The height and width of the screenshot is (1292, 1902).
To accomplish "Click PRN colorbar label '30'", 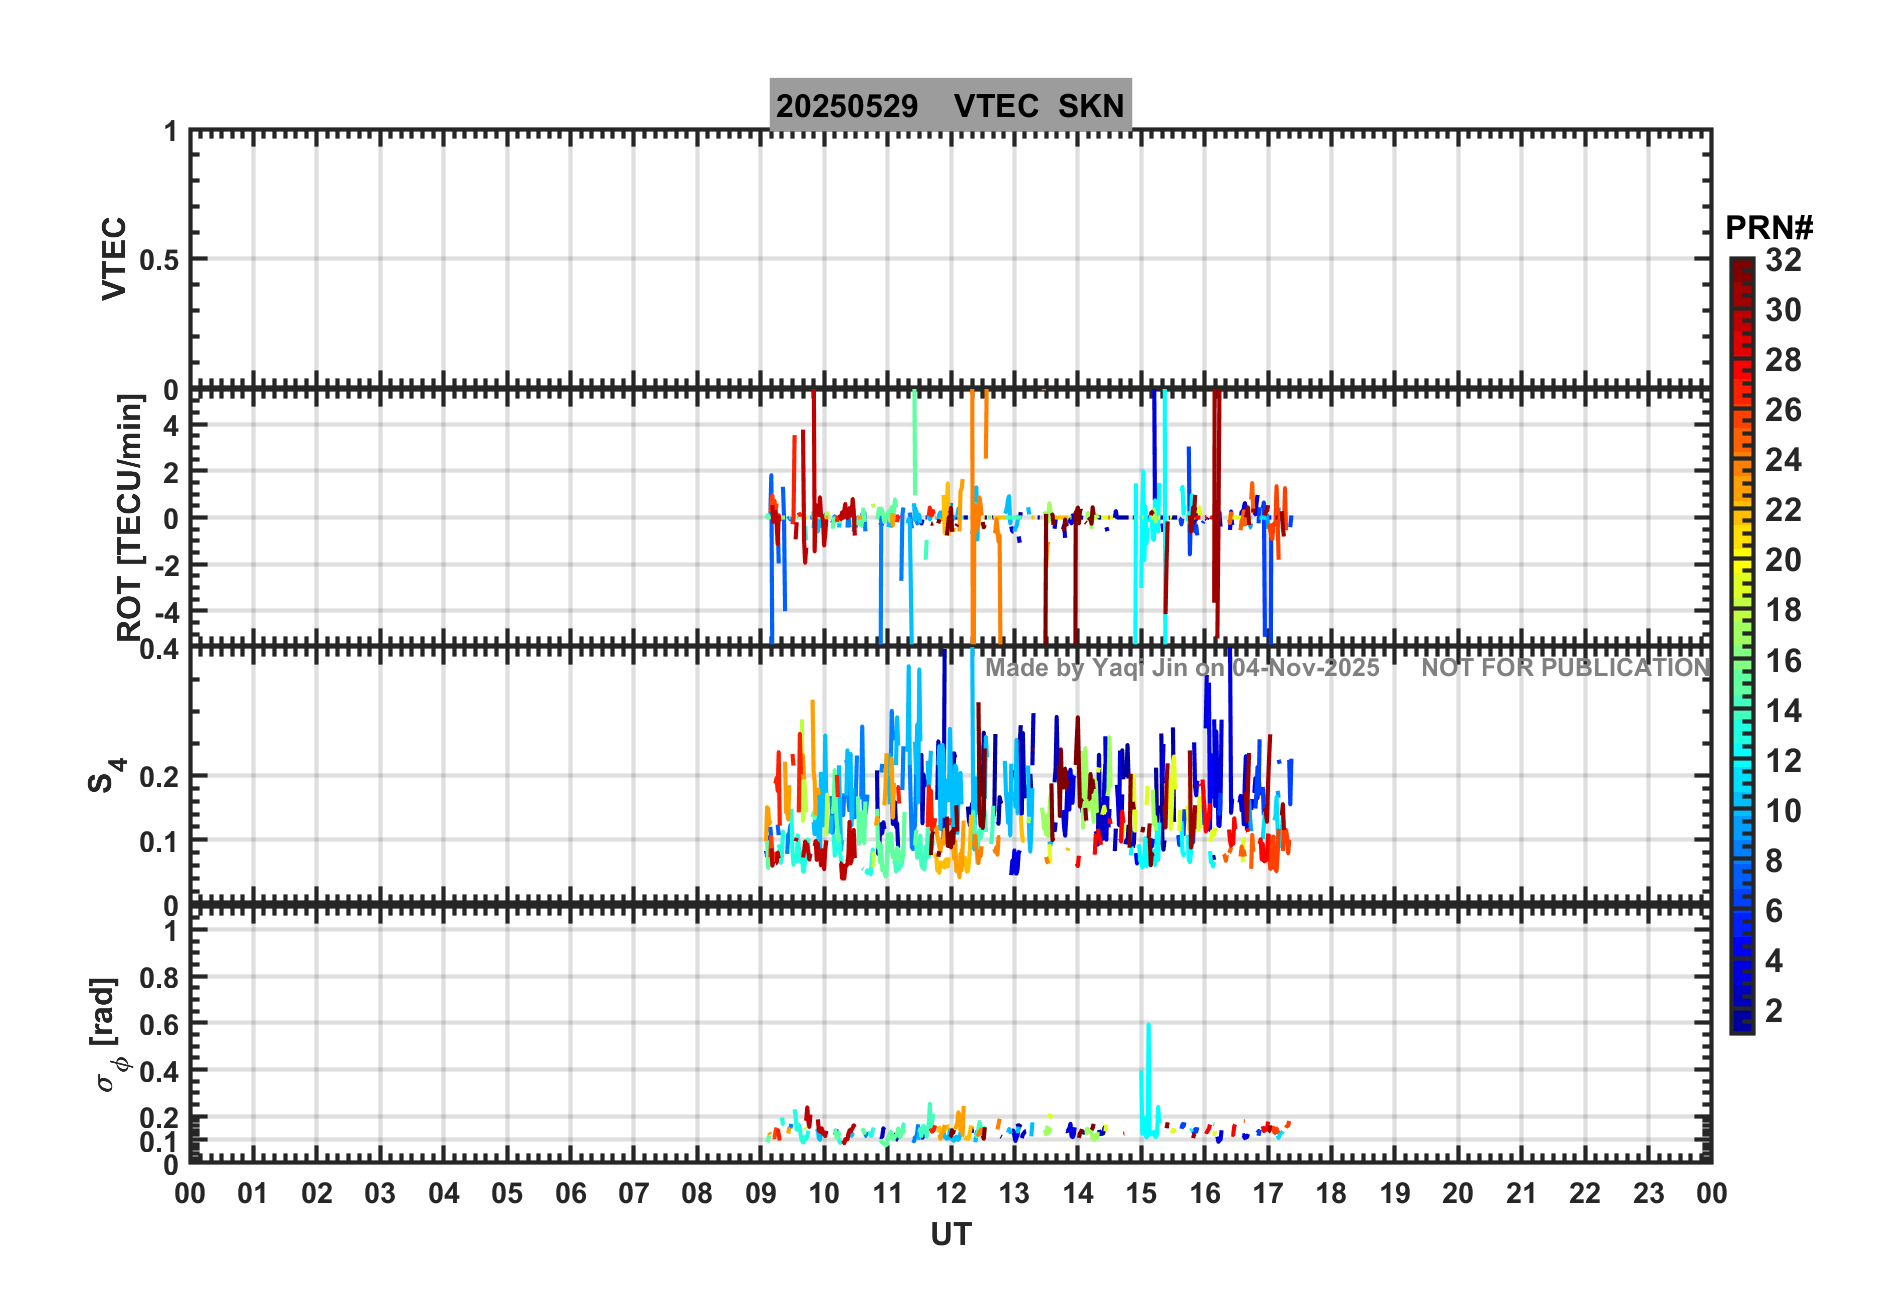I will point(1783,310).
